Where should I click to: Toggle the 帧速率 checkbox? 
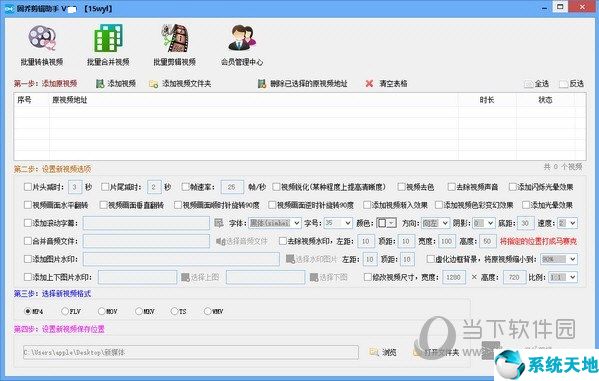185,187
